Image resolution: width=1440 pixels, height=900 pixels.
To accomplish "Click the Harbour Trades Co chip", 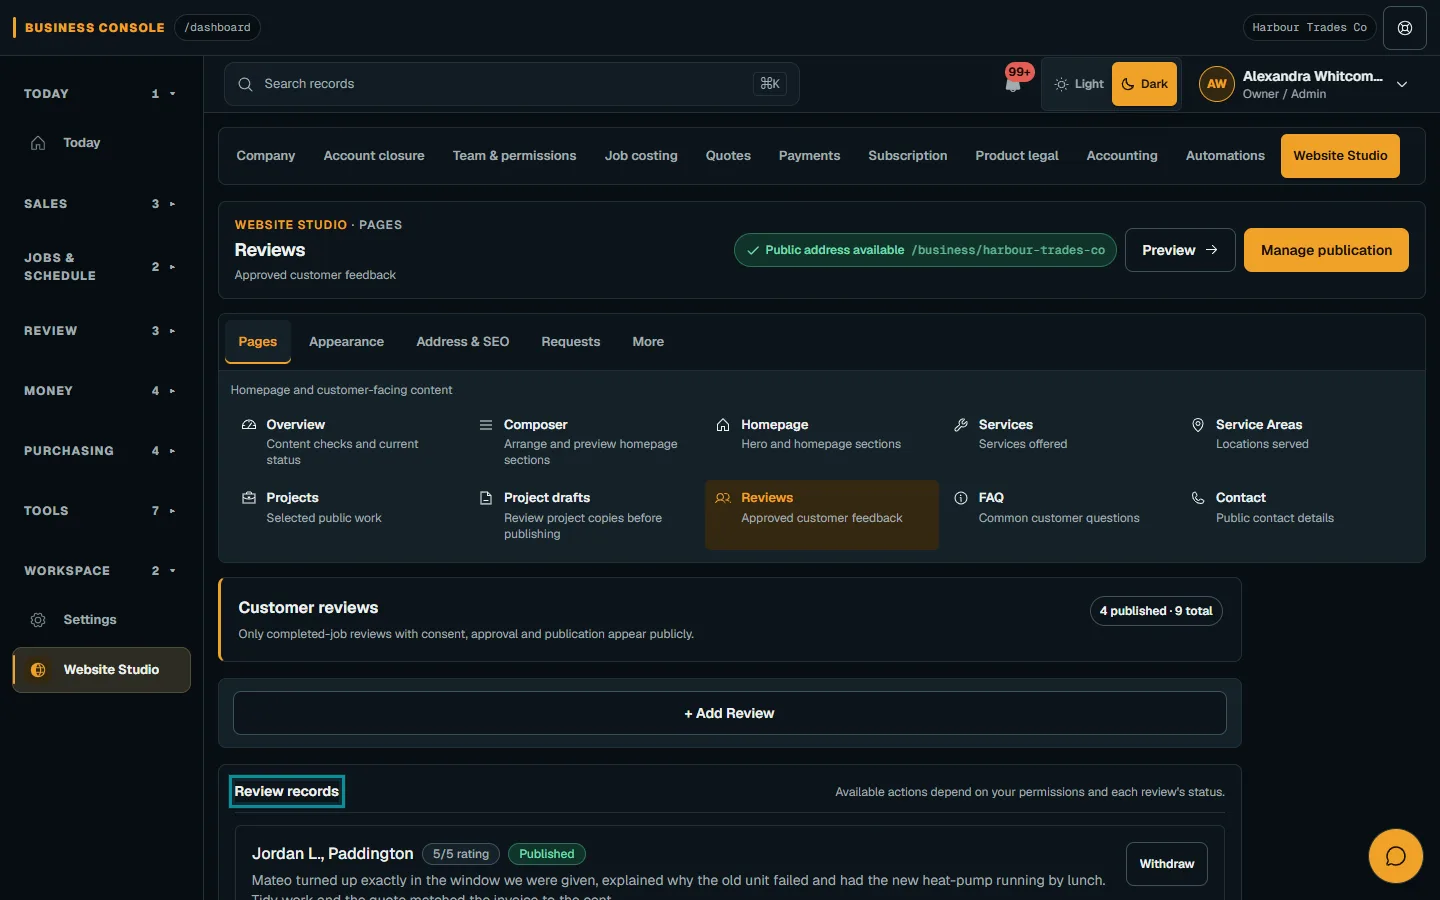I will tap(1309, 28).
